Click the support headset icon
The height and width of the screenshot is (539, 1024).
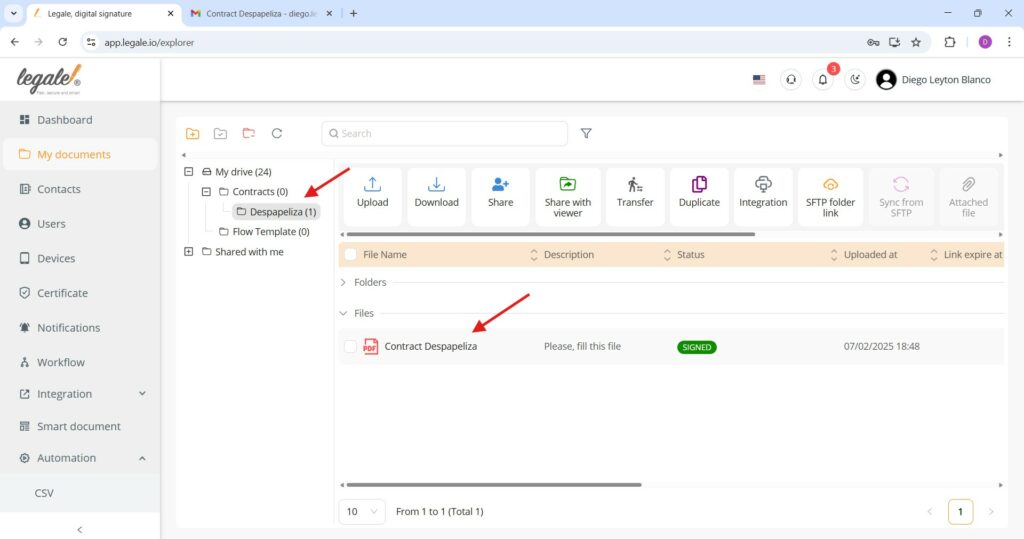(x=791, y=80)
